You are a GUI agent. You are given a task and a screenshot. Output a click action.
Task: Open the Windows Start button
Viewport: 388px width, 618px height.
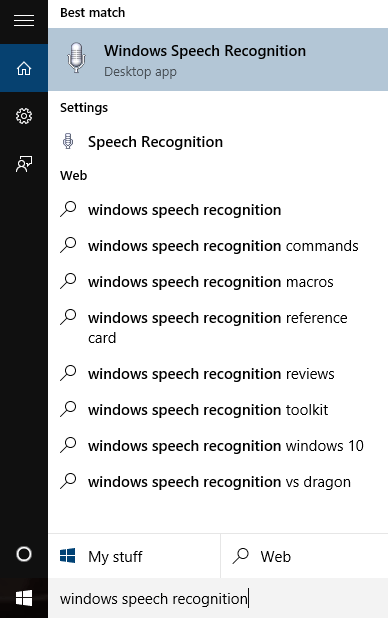click(x=24, y=598)
